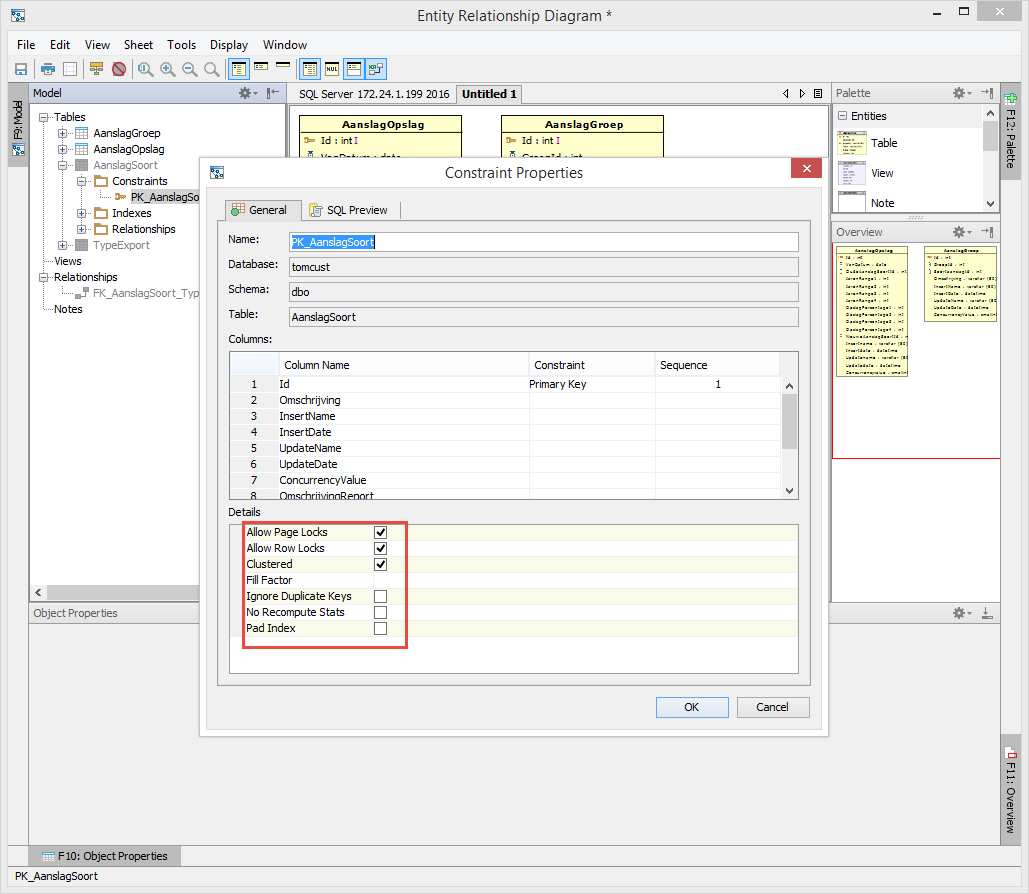Tick the Pad Index checkbox

(x=380, y=629)
